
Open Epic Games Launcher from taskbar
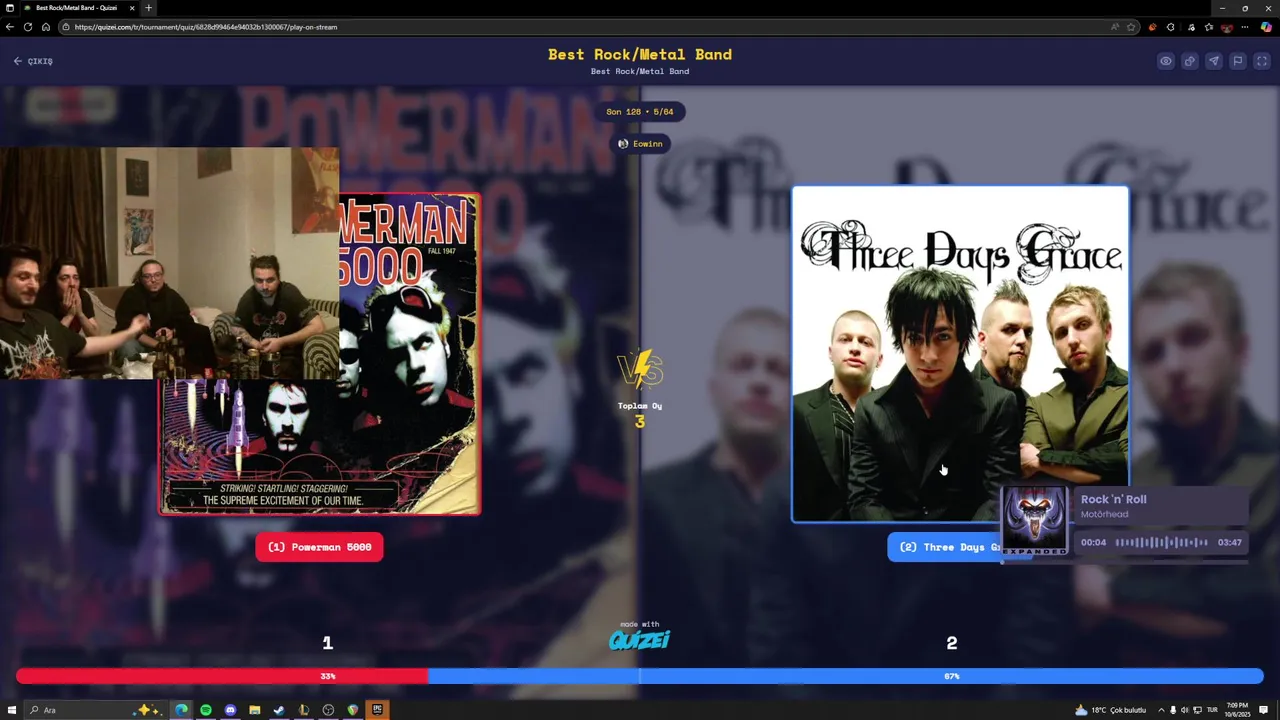coord(377,710)
